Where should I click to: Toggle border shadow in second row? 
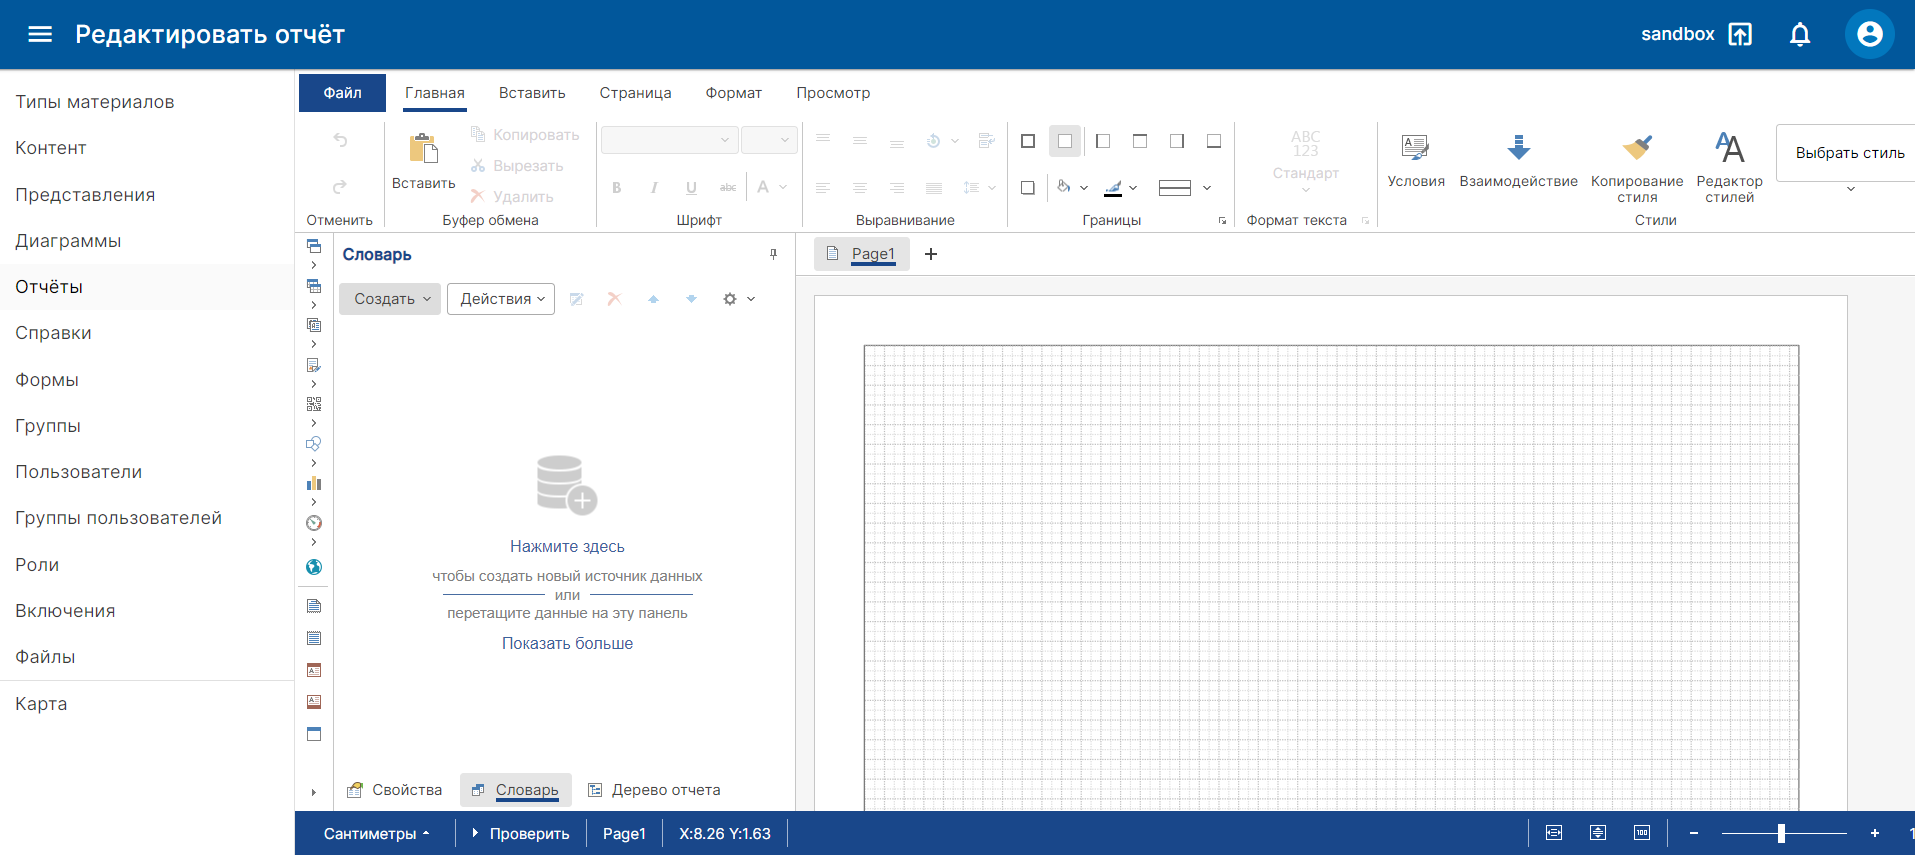point(1028,187)
